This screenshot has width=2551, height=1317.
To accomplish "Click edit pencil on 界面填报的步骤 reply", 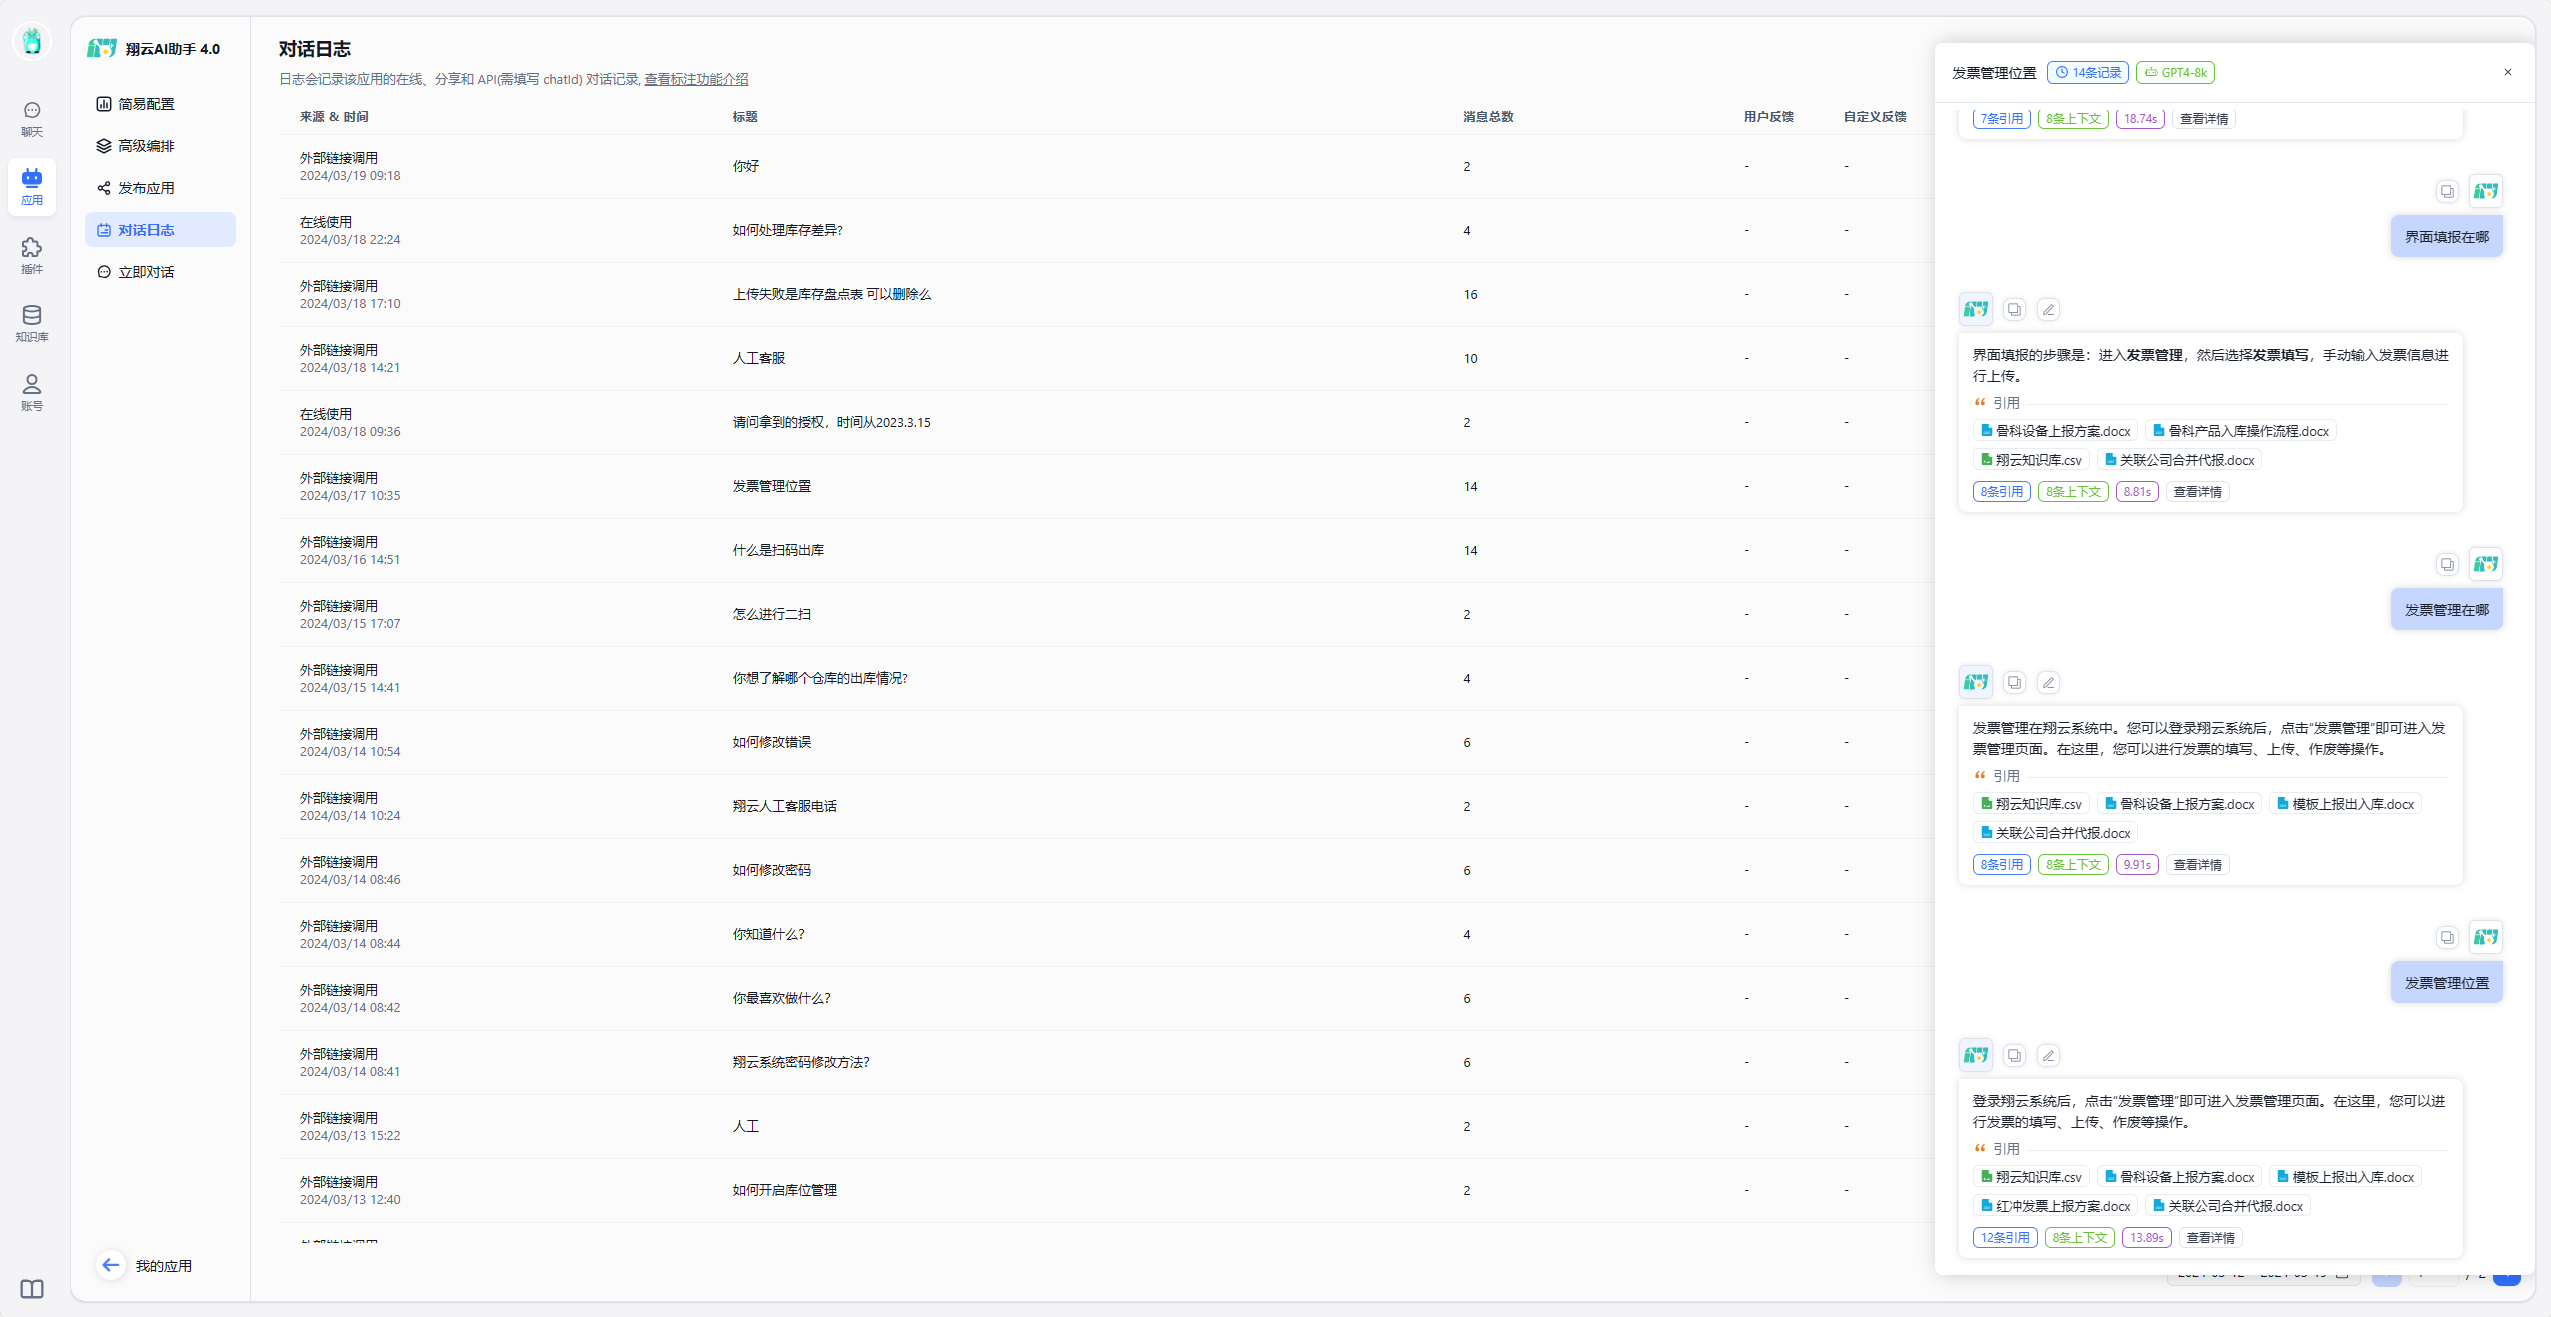I will click(2048, 310).
